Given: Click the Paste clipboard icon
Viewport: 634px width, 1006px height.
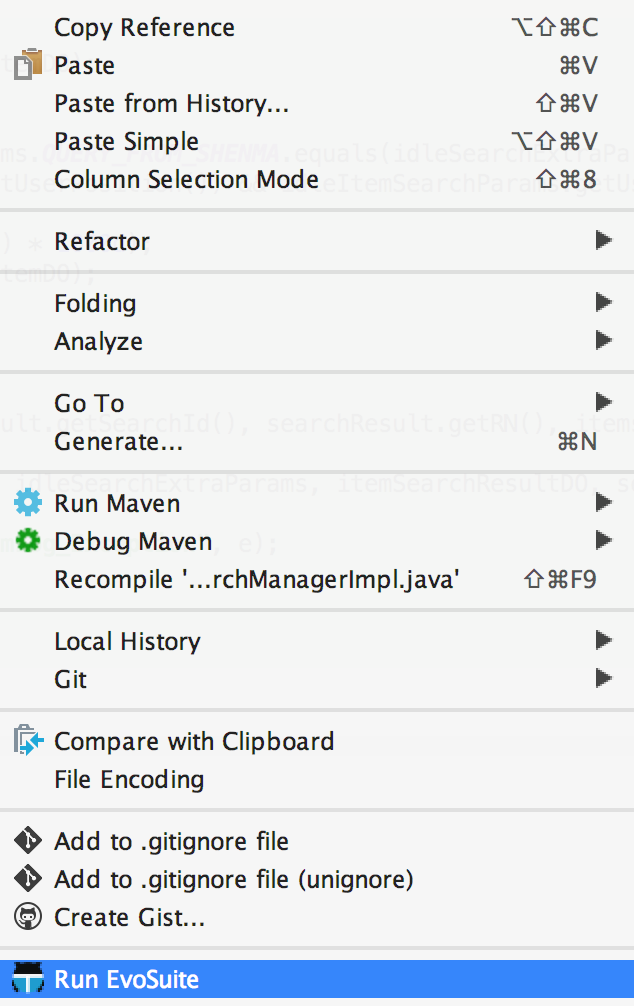Looking at the screenshot, I should click(x=29, y=65).
